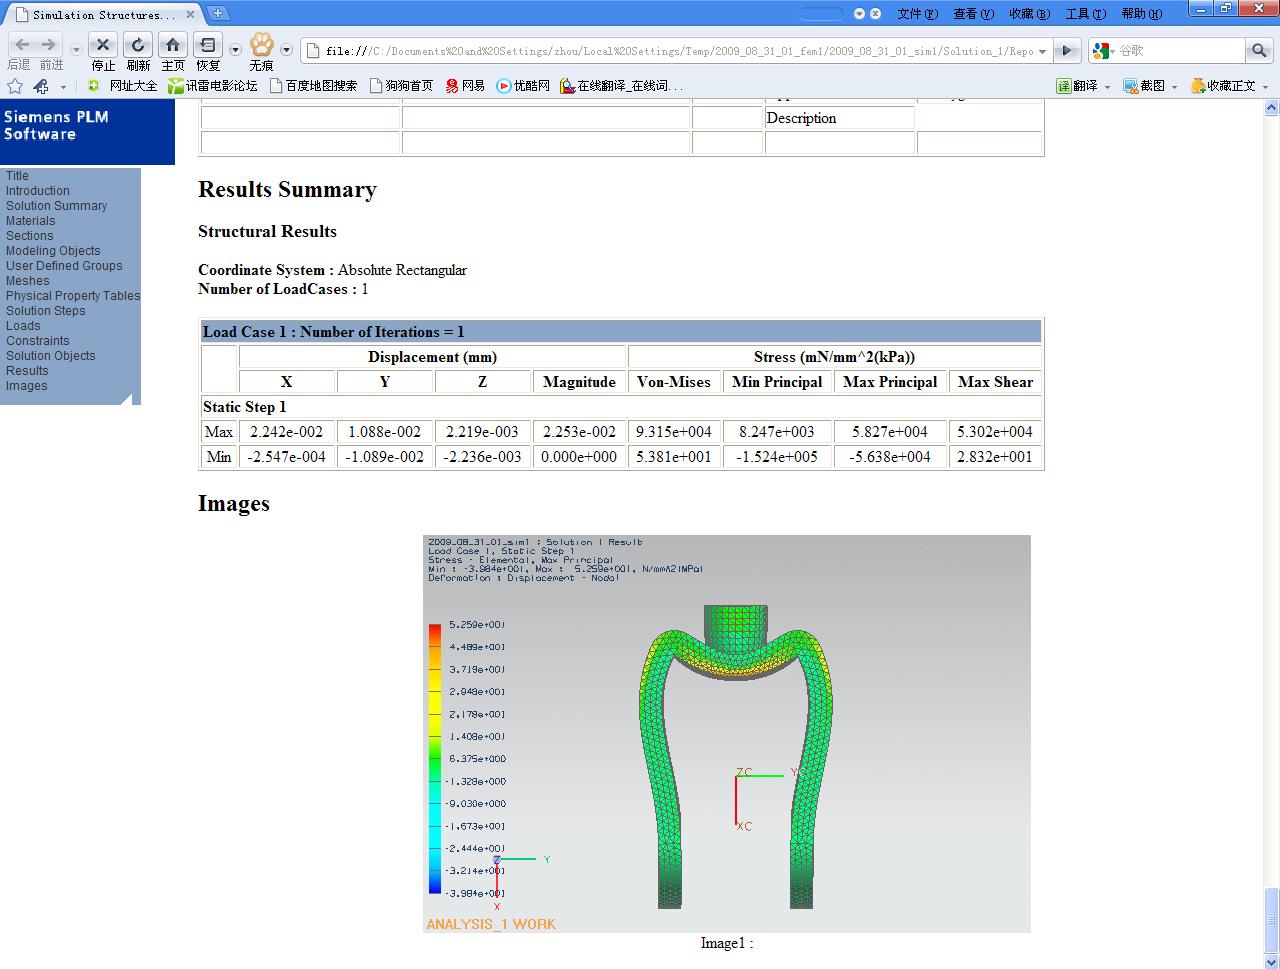
Task: Click the vertical scrollbar thumb
Action: (x=1272, y=920)
